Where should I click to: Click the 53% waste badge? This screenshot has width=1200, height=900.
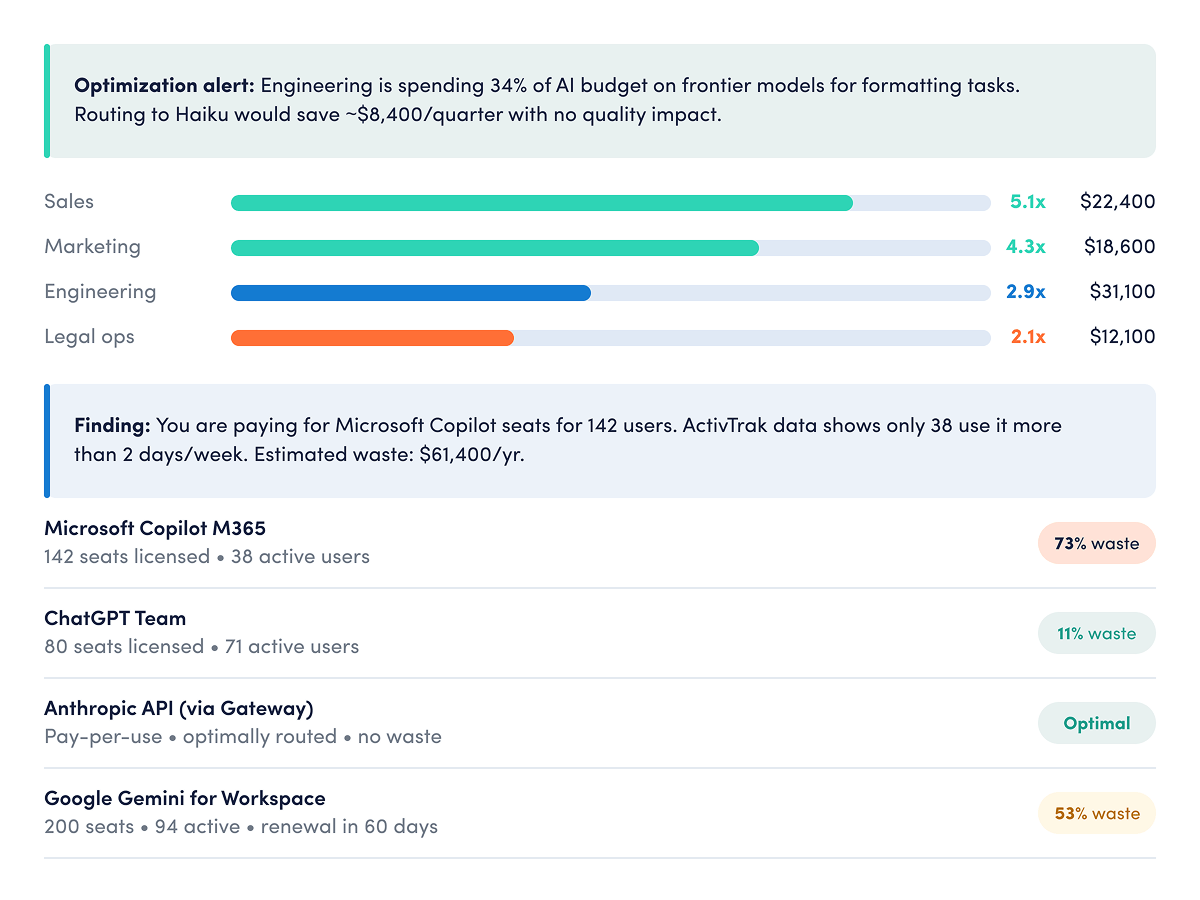point(1096,813)
